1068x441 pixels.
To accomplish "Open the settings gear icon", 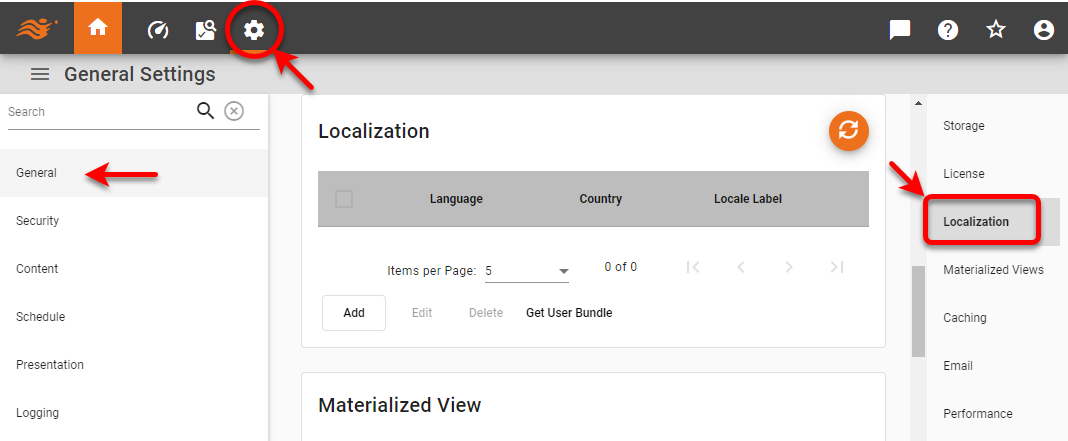I will [x=254, y=30].
